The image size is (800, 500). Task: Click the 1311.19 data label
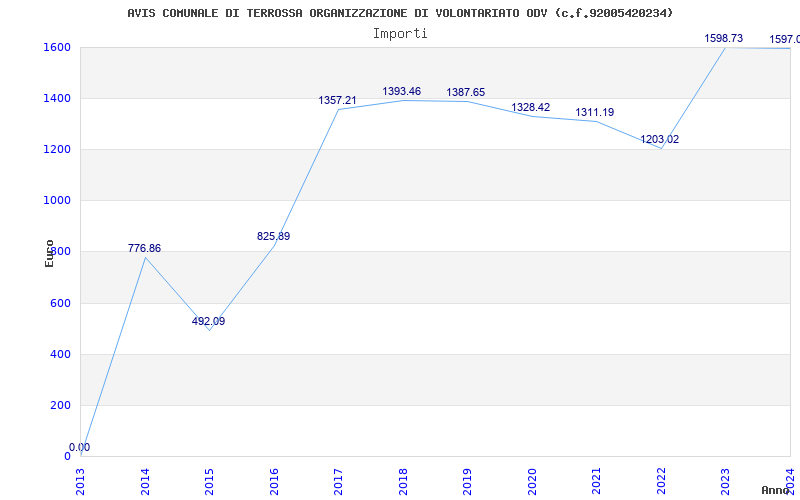click(x=594, y=112)
